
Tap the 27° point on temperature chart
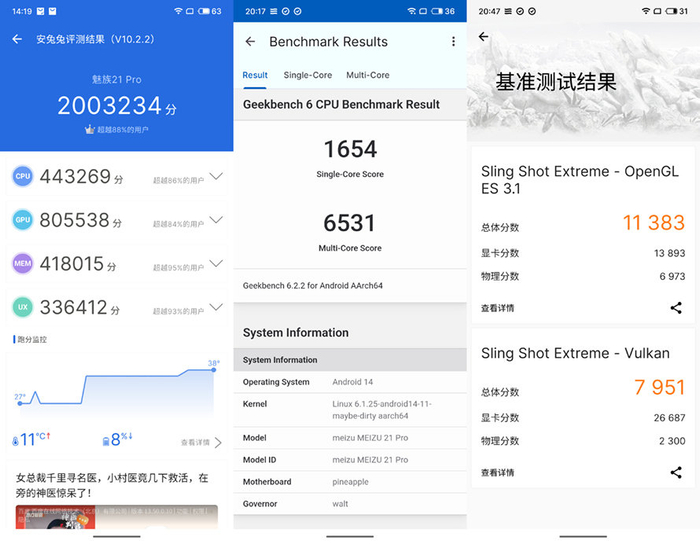[x=20, y=403]
